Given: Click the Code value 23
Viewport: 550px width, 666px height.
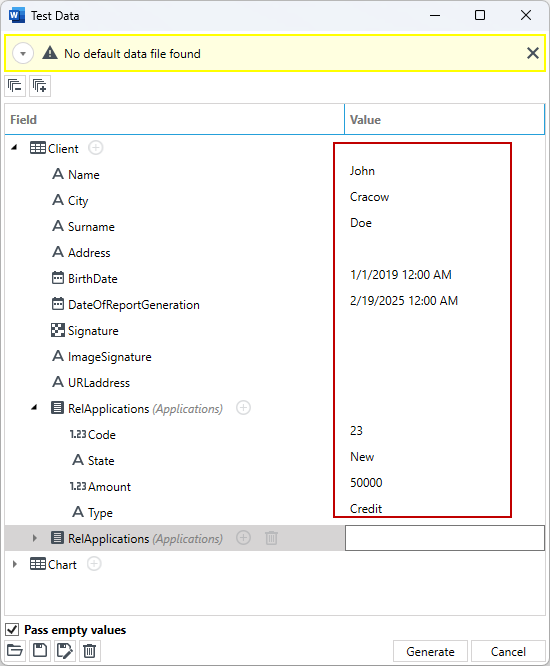Looking at the screenshot, I should click(356, 431).
